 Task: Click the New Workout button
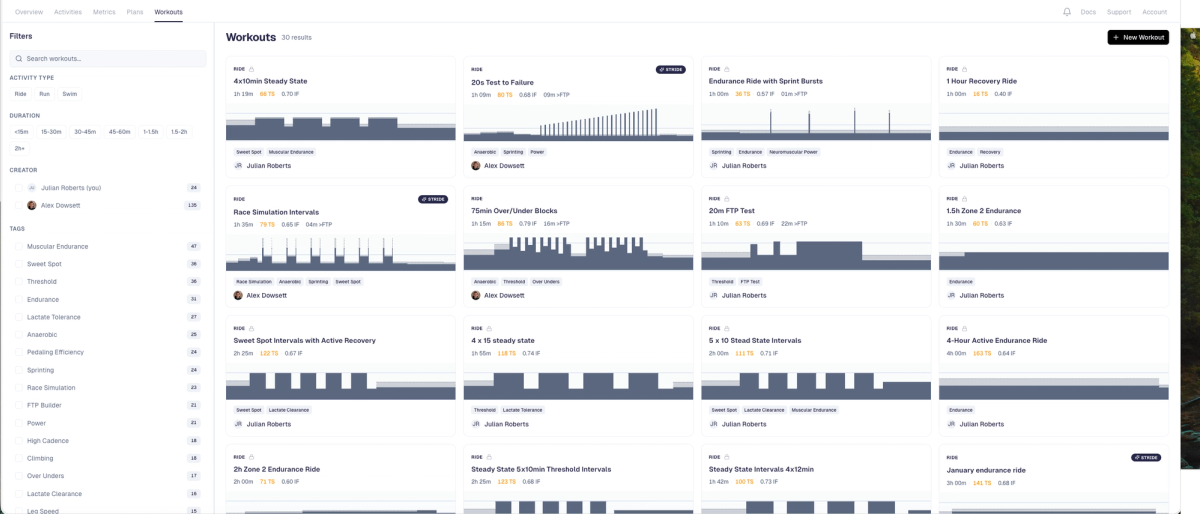[1138, 37]
